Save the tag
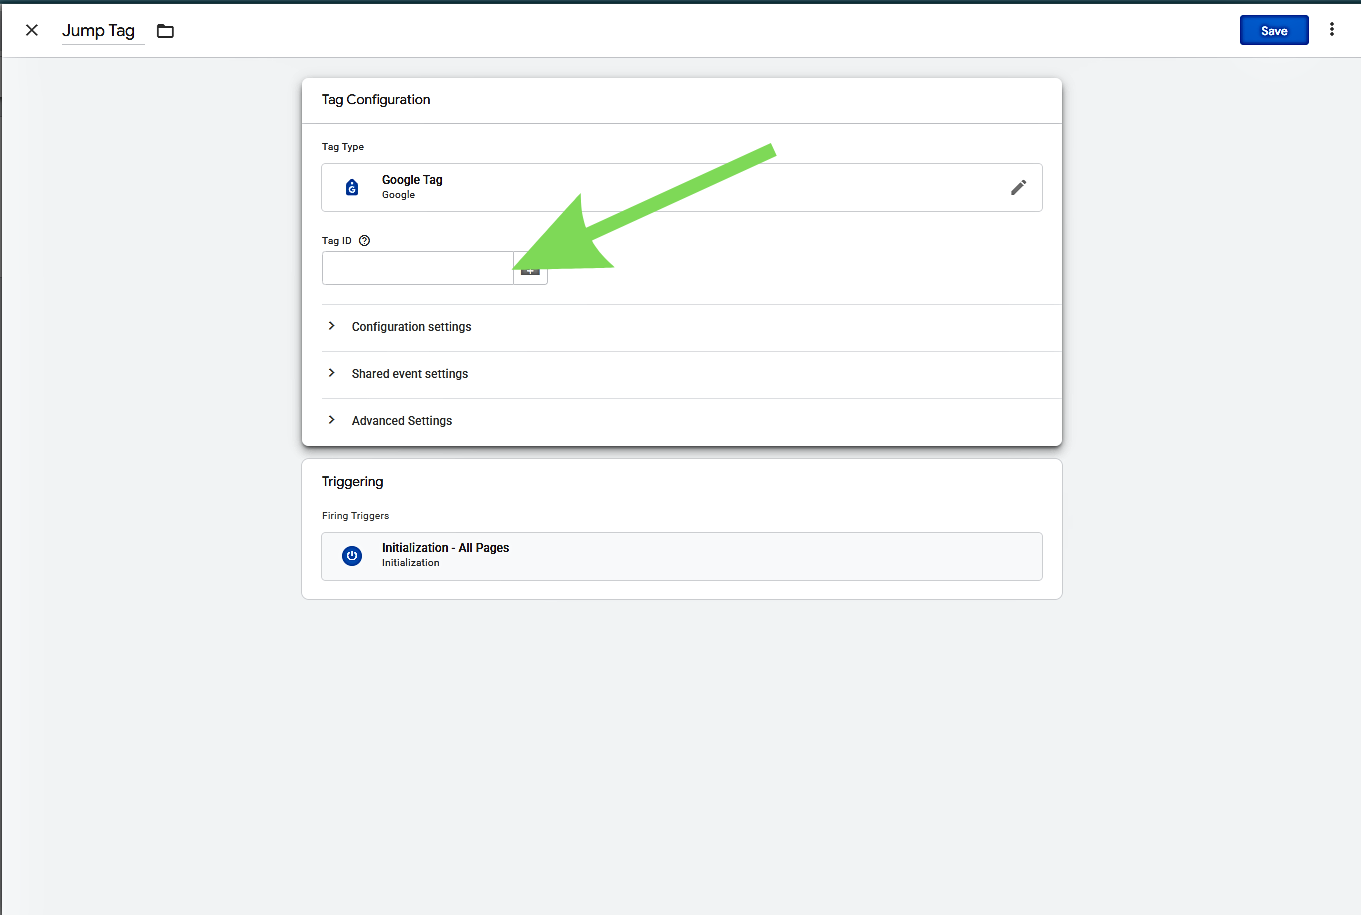The height and width of the screenshot is (915, 1361). tap(1273, 31)
